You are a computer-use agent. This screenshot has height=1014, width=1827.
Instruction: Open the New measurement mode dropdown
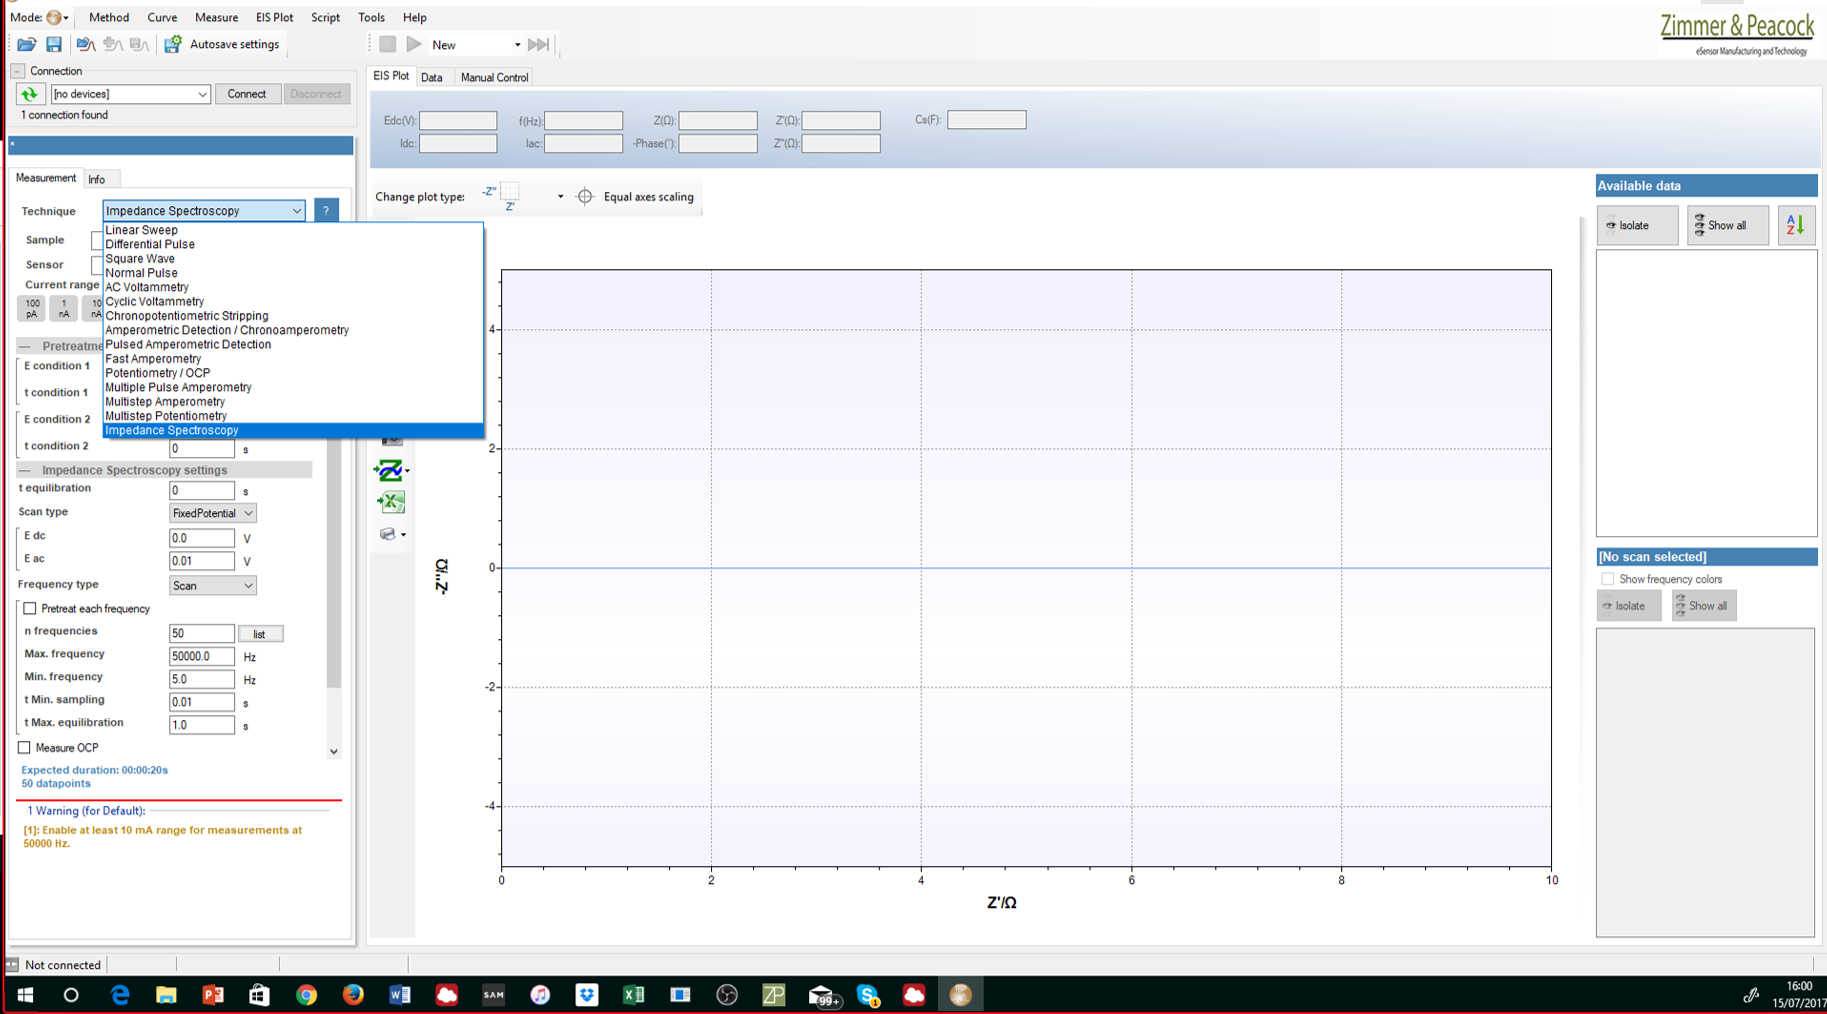pyautogui.click(x=517, y=45)
